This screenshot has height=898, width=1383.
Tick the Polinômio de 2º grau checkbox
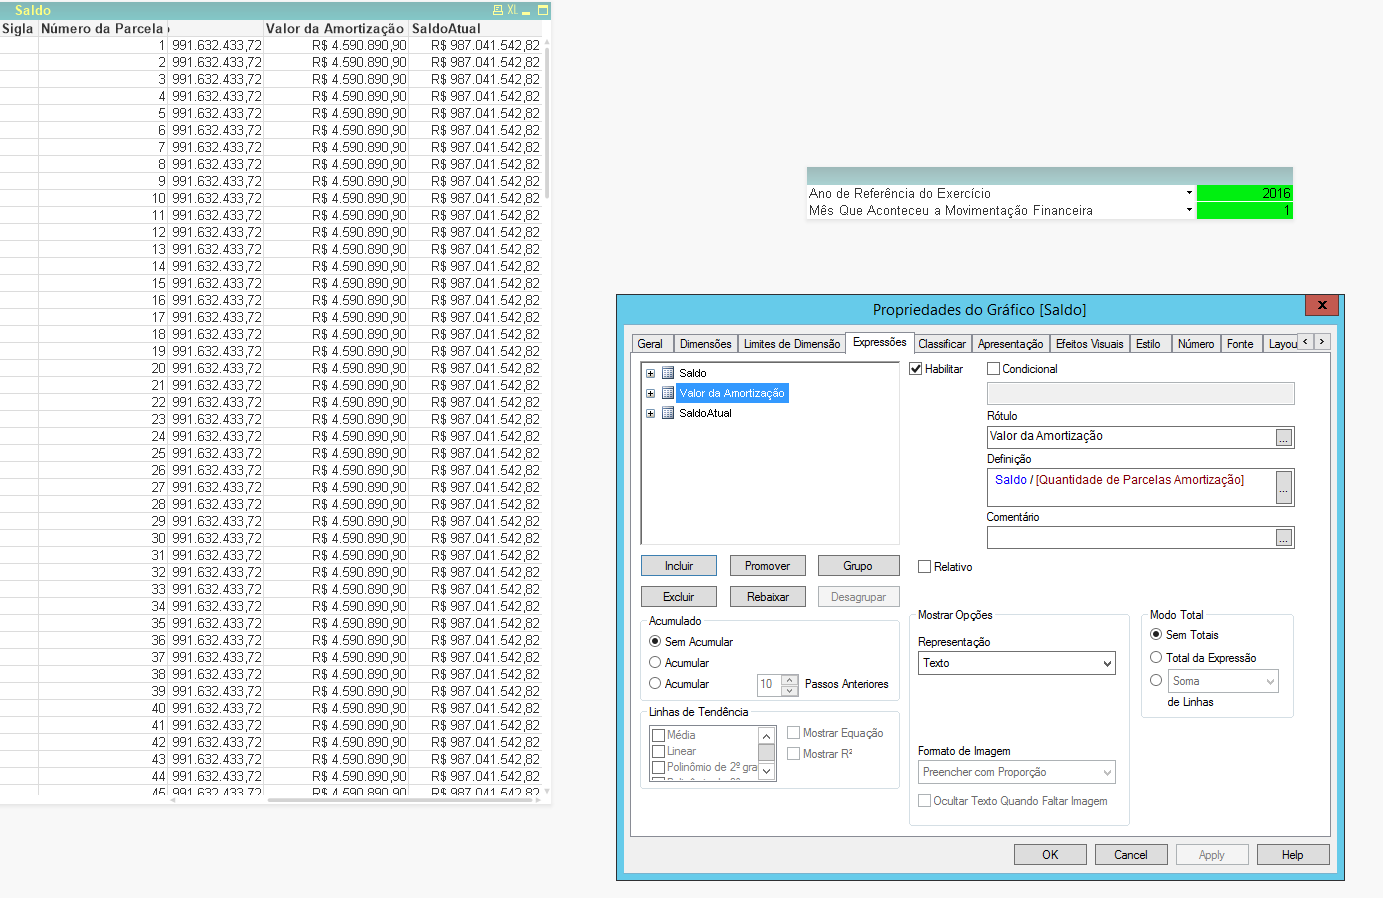[x=658, y=767]
